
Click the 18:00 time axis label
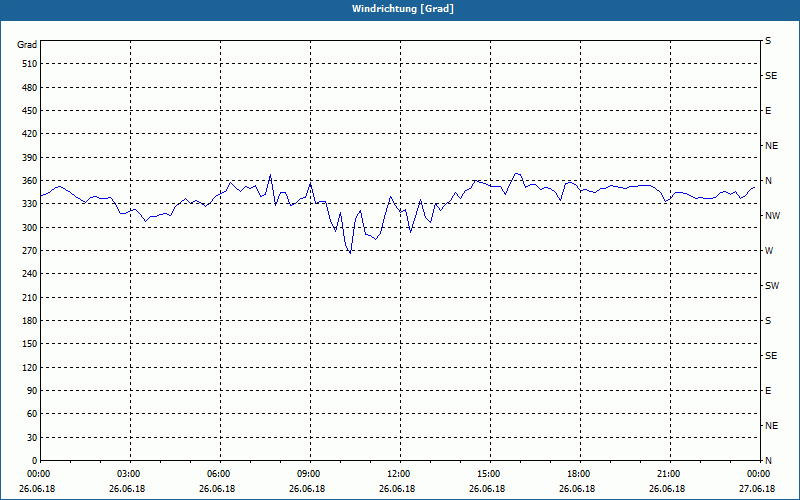coord(579,474)
